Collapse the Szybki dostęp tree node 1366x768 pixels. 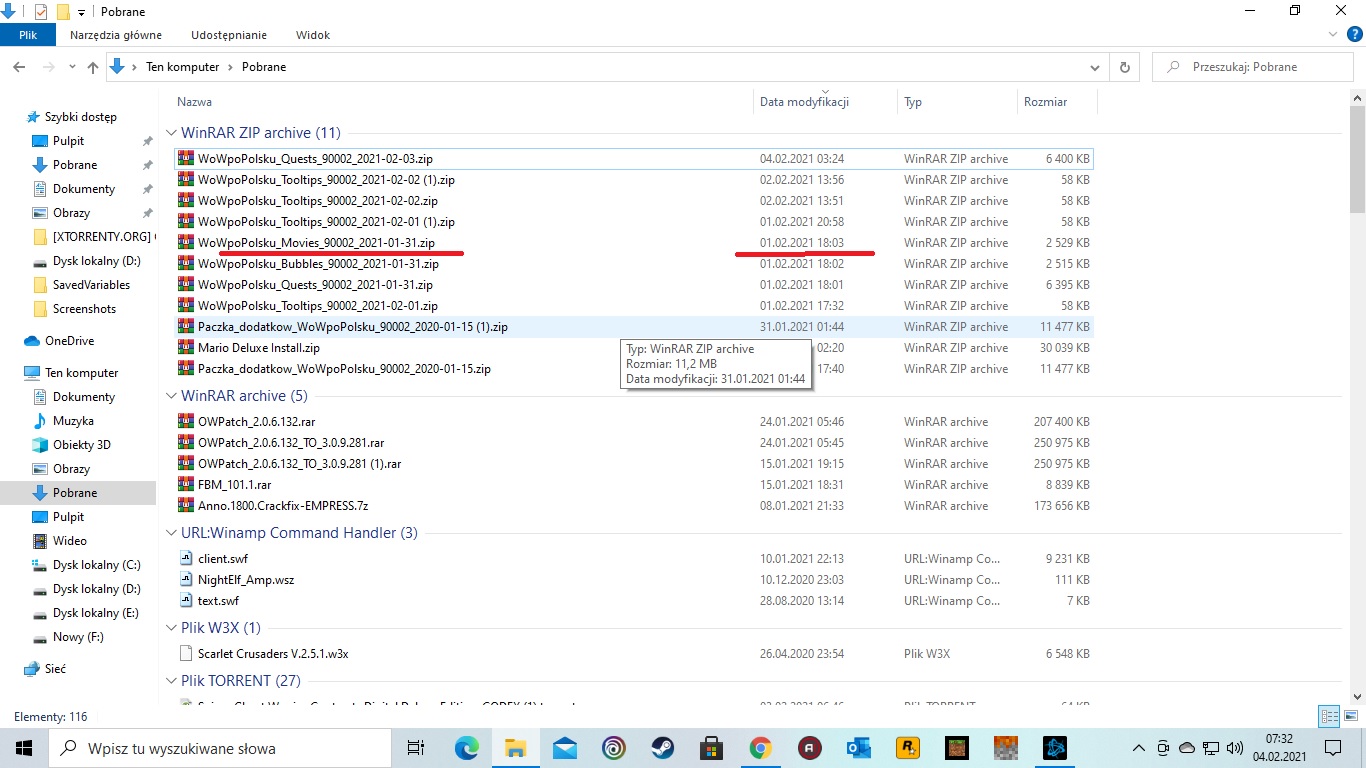[x=14, y=117]
